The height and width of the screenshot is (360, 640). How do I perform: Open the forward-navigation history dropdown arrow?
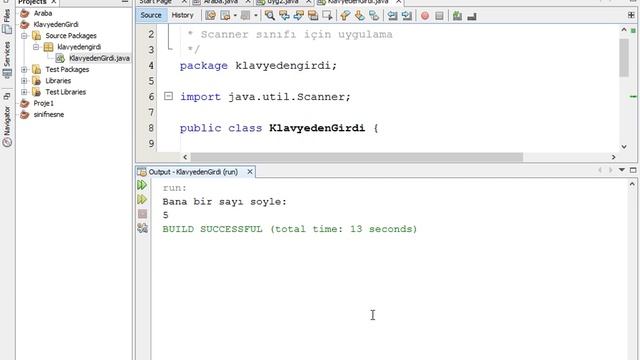tap(256, 16)
